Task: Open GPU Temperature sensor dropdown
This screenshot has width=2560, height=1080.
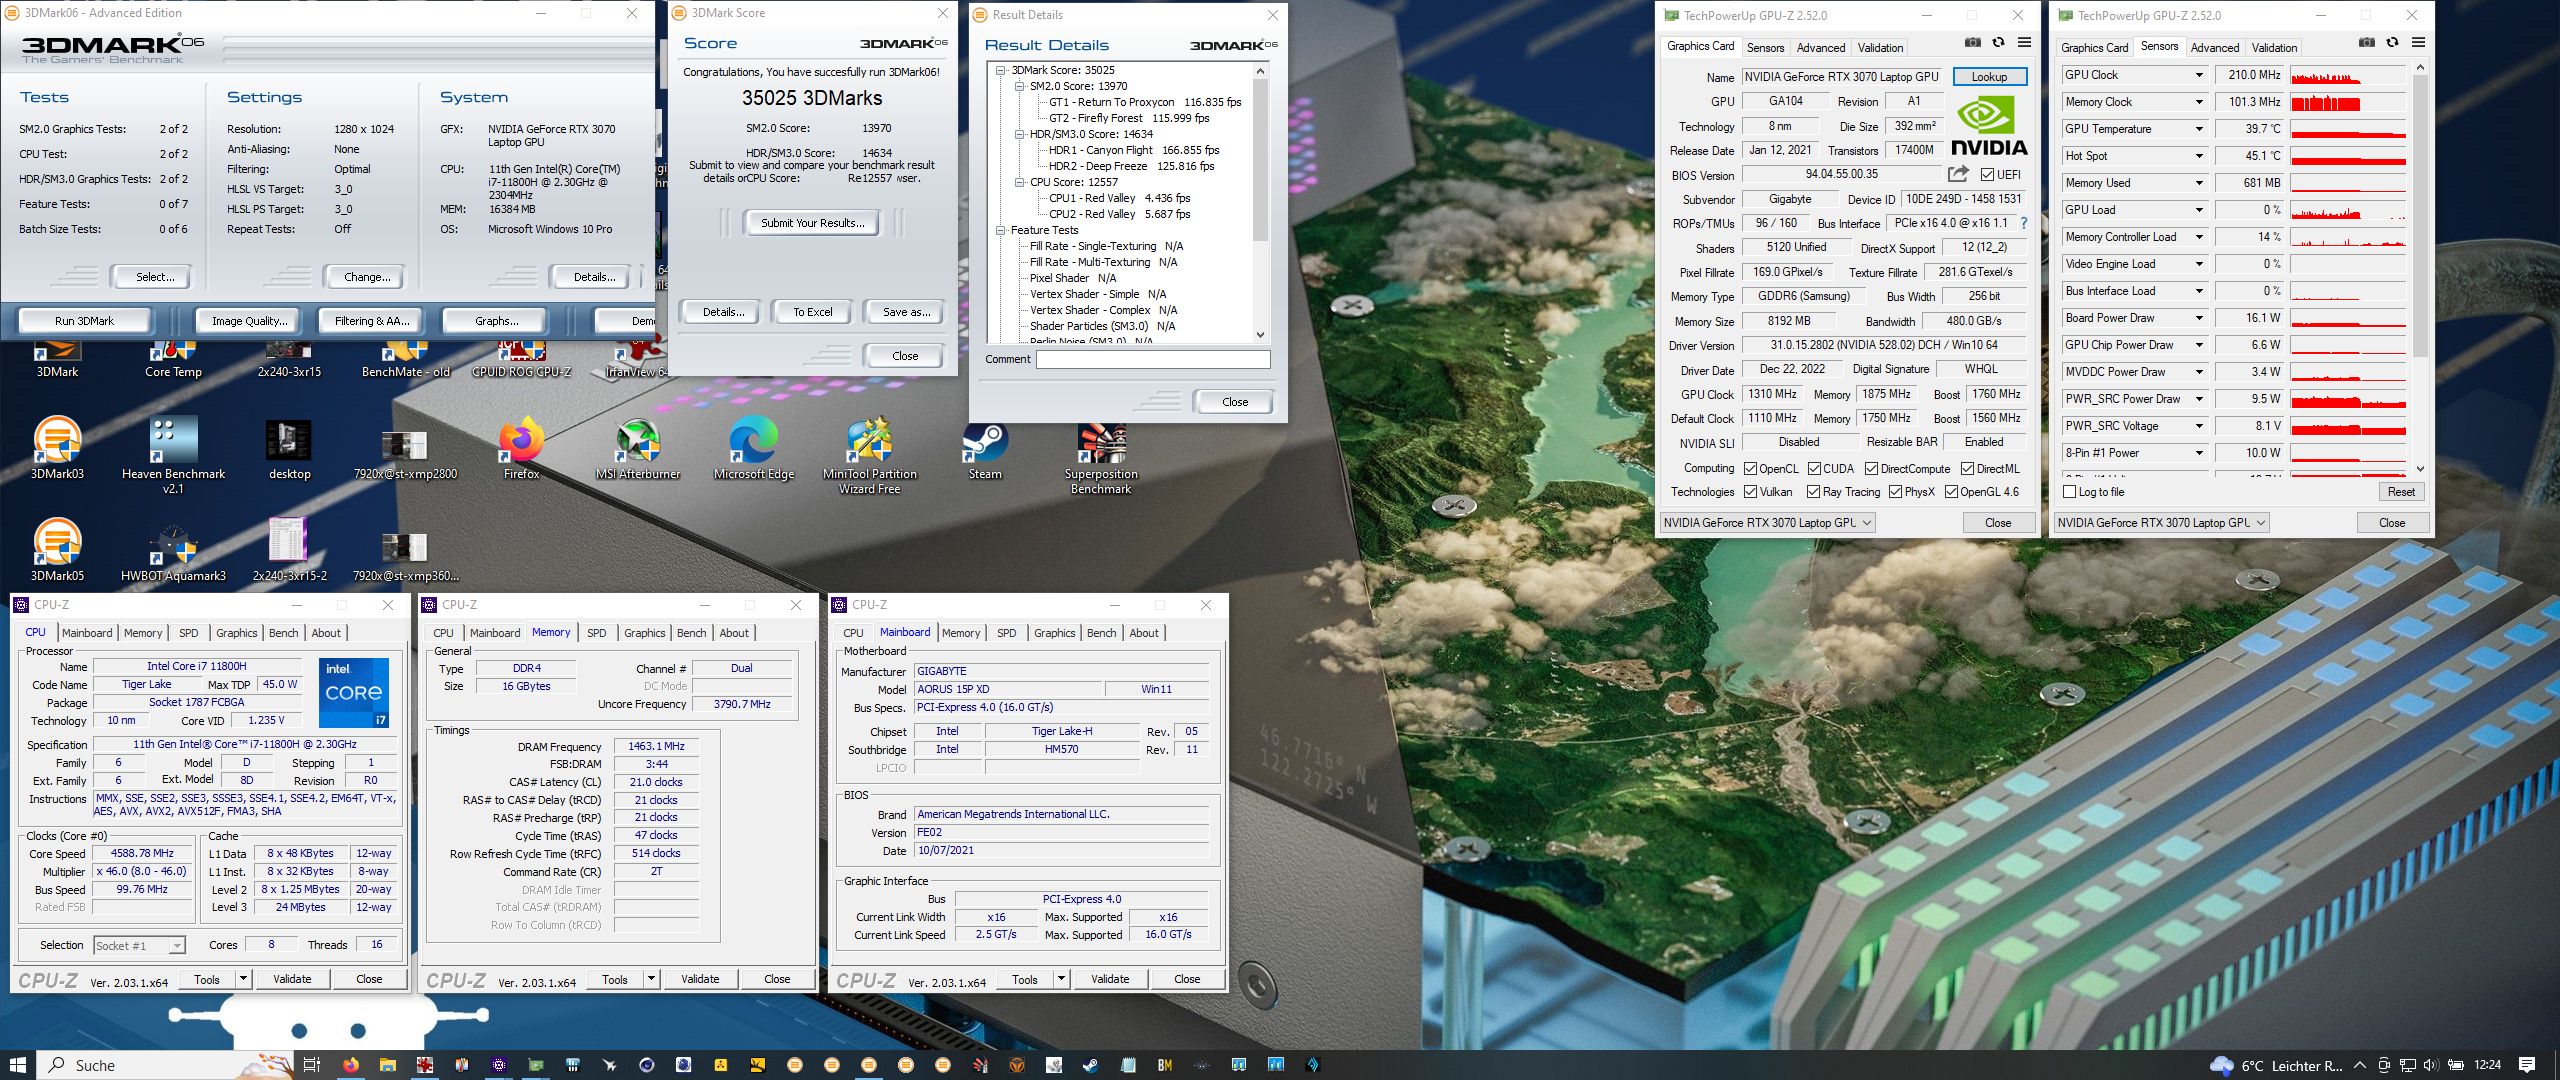Action: (2199, 129)
